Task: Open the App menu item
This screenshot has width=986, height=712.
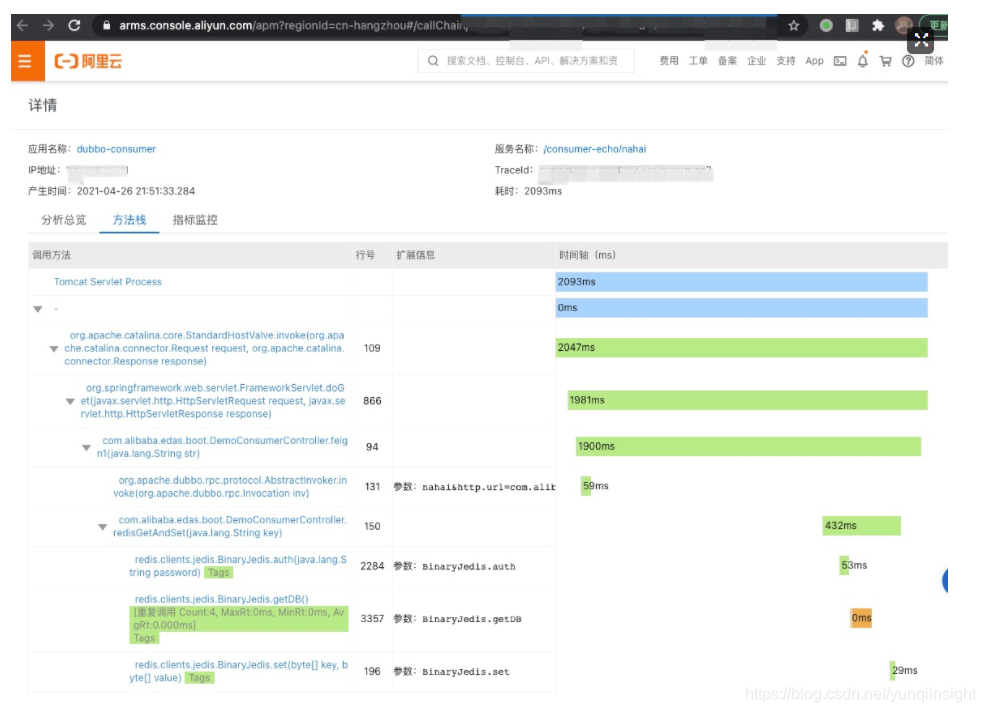Action: click(x=814, y=61)
